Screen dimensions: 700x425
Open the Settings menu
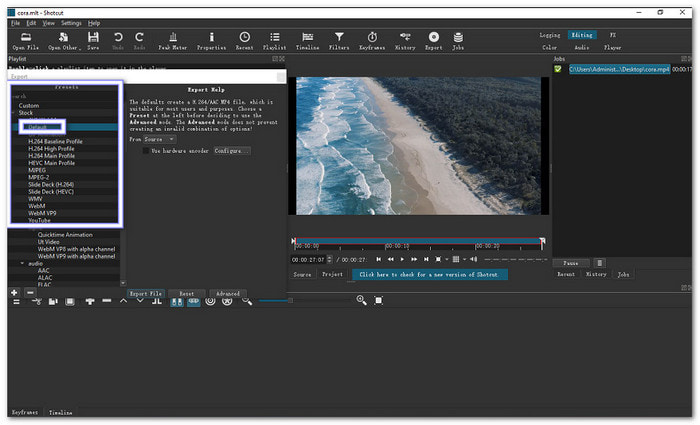(71, 22)
